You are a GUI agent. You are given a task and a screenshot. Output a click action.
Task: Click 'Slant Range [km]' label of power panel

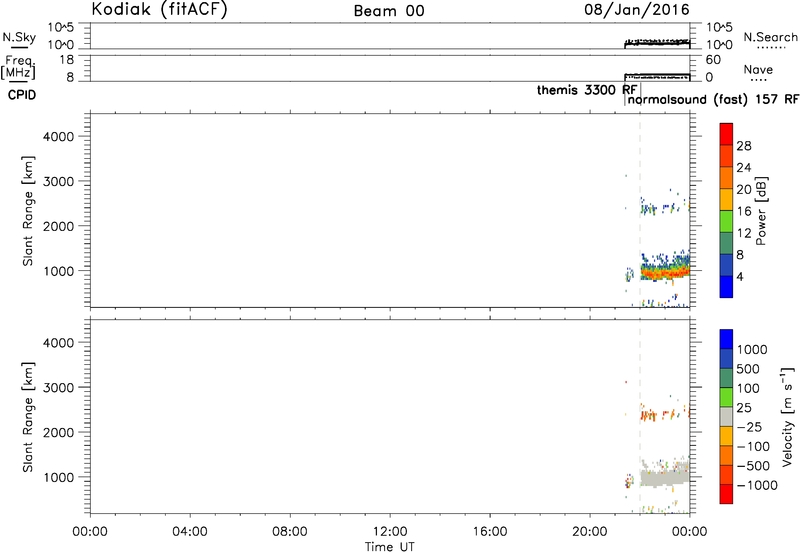(28, 211)
